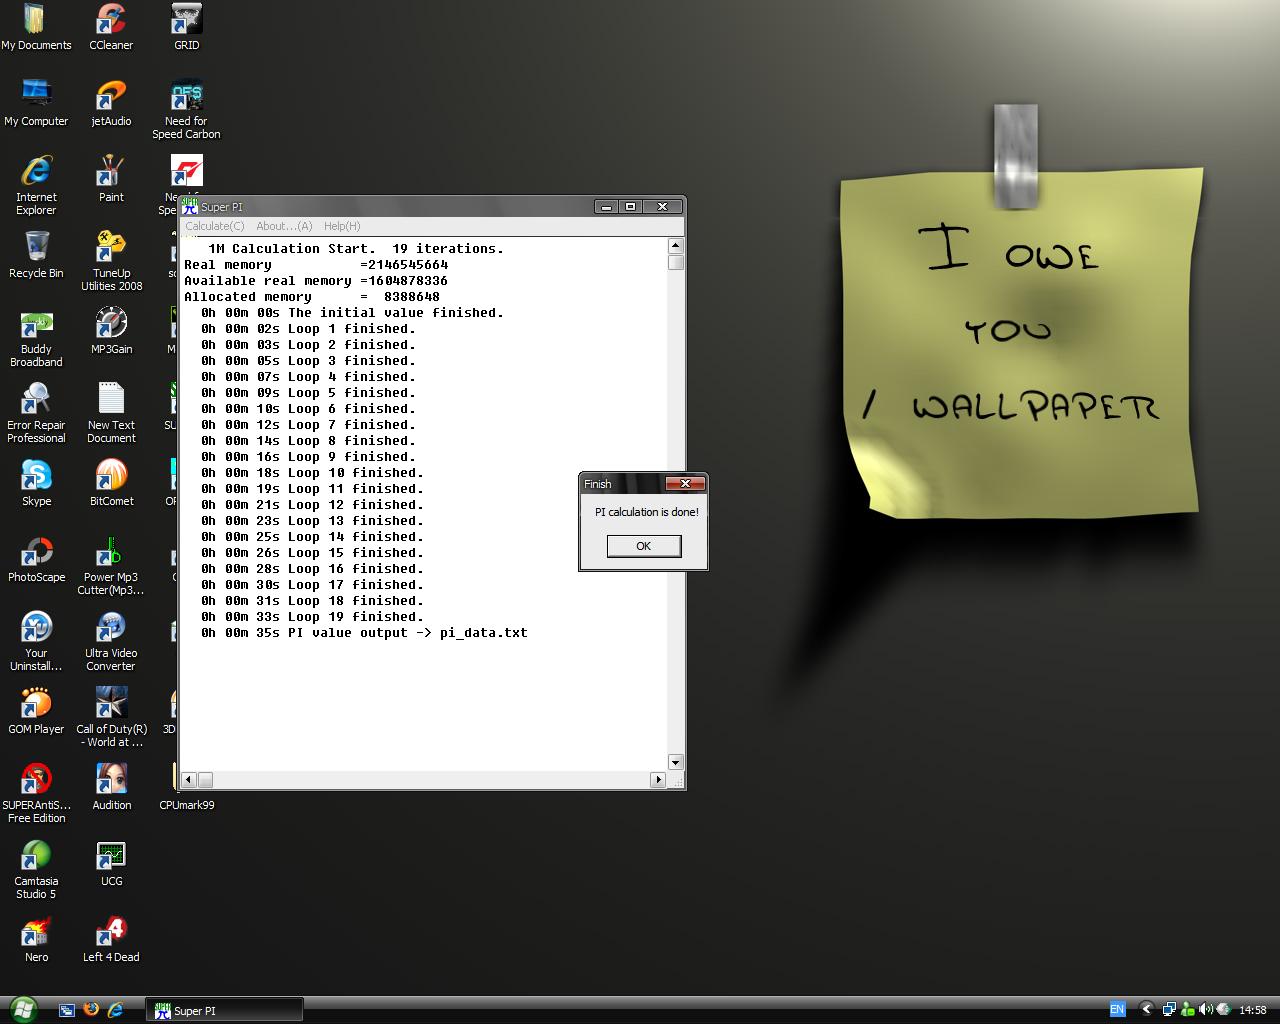Click the 'PI value output -> pi_data.txt' line
The height and width of the screenshot is (1024, 1280).
click(364, 633)
